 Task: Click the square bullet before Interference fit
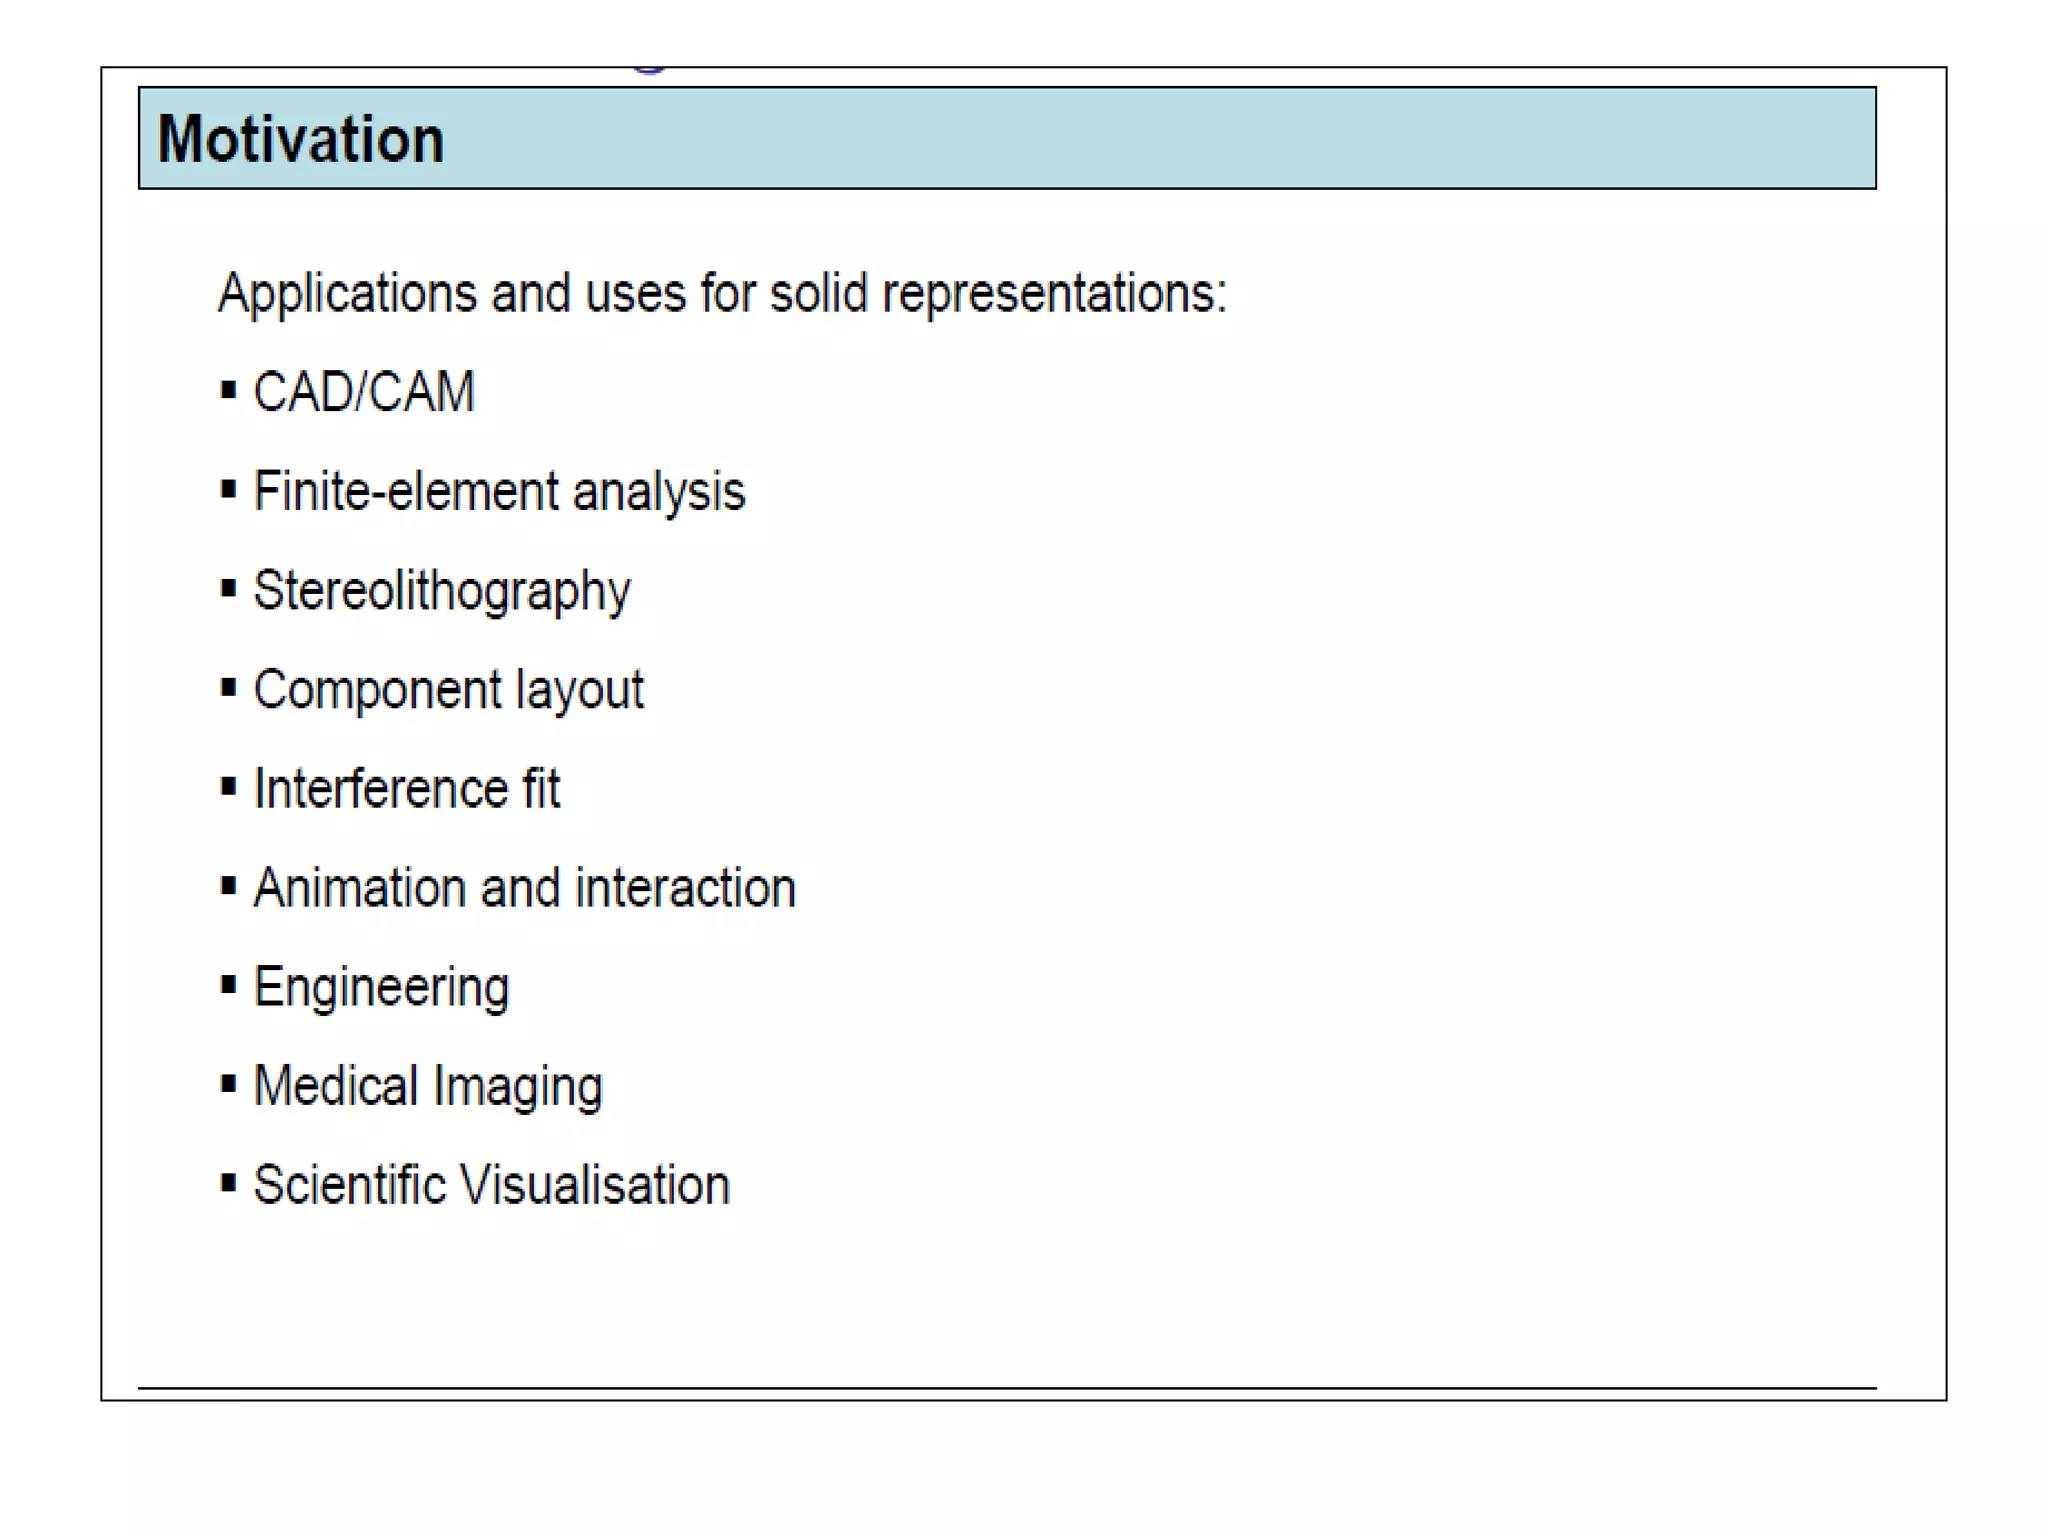[229, 787]
